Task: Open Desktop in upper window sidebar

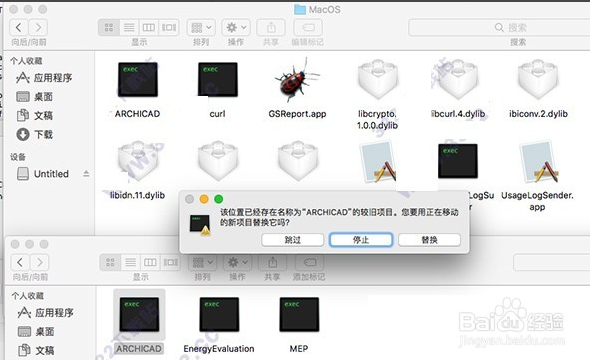Action: tap(35, 97)
